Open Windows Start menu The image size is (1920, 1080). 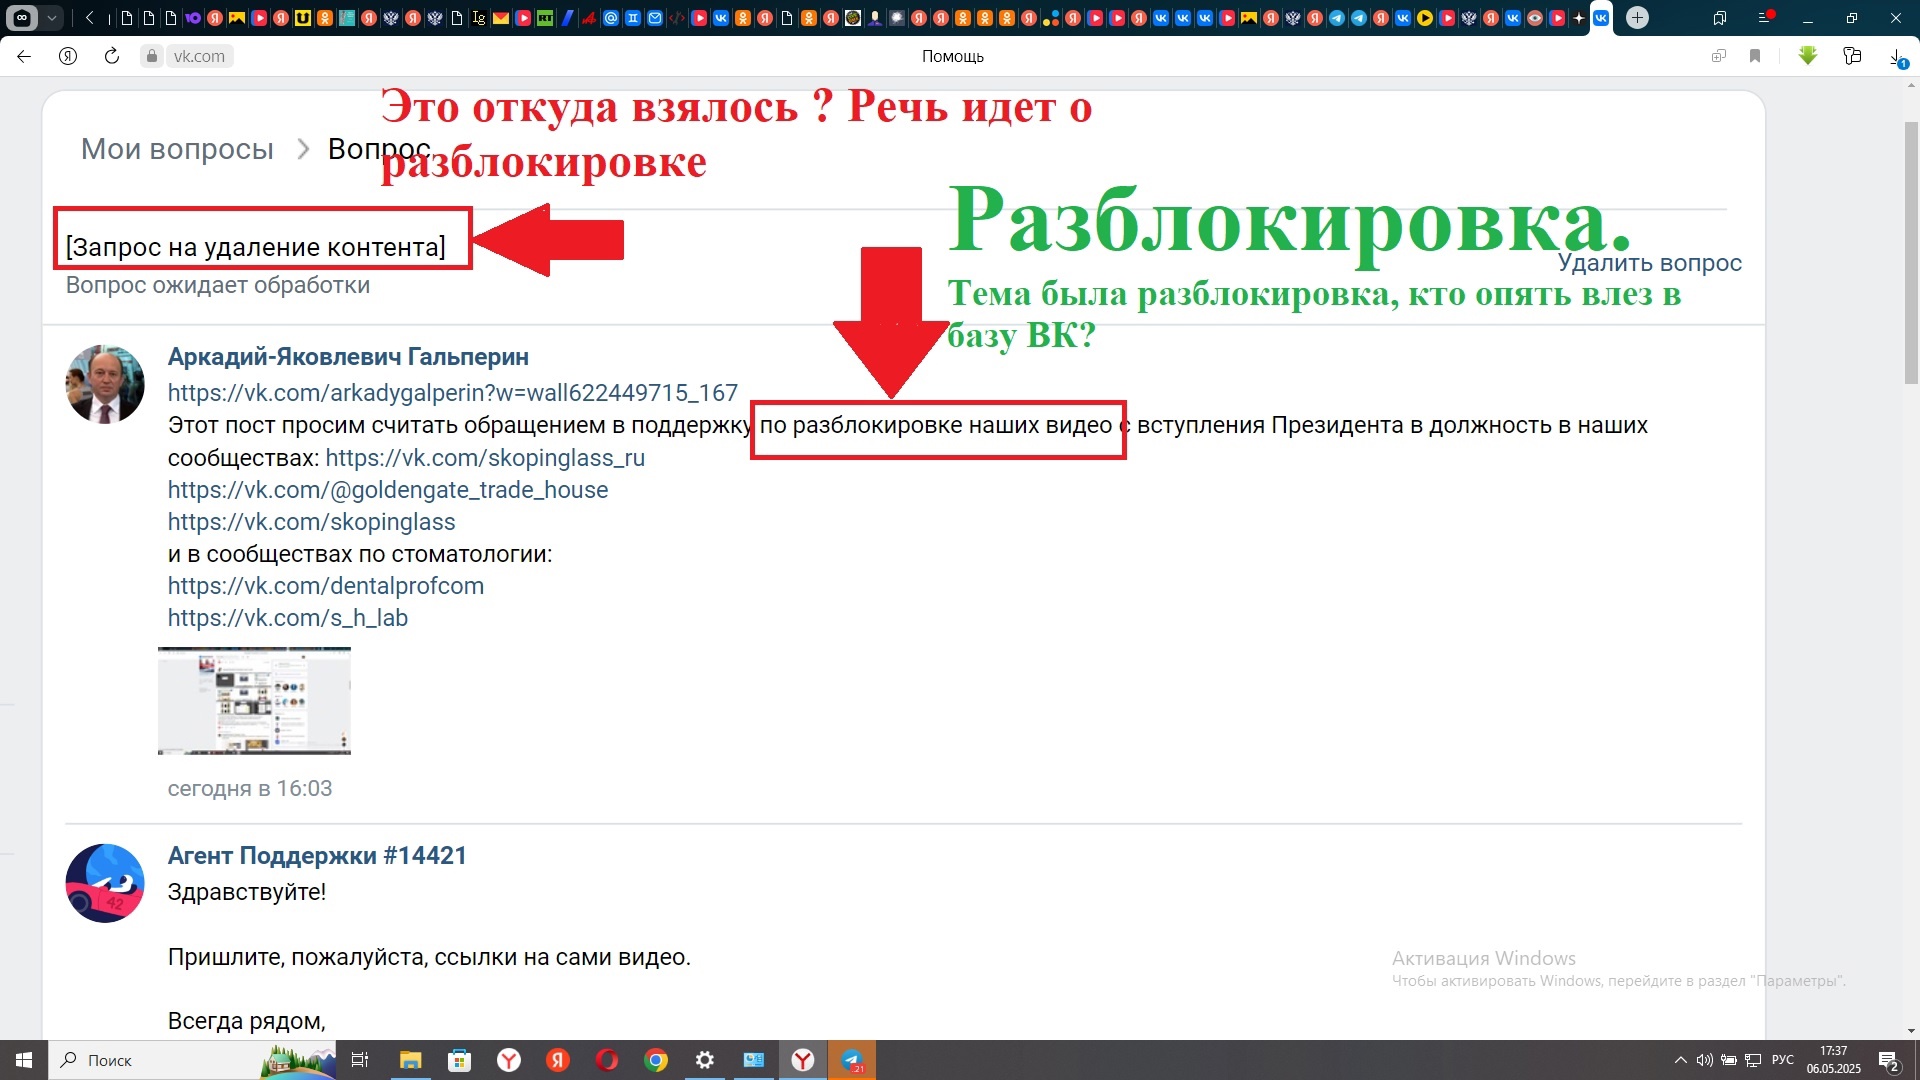[x=24, y=1060]
